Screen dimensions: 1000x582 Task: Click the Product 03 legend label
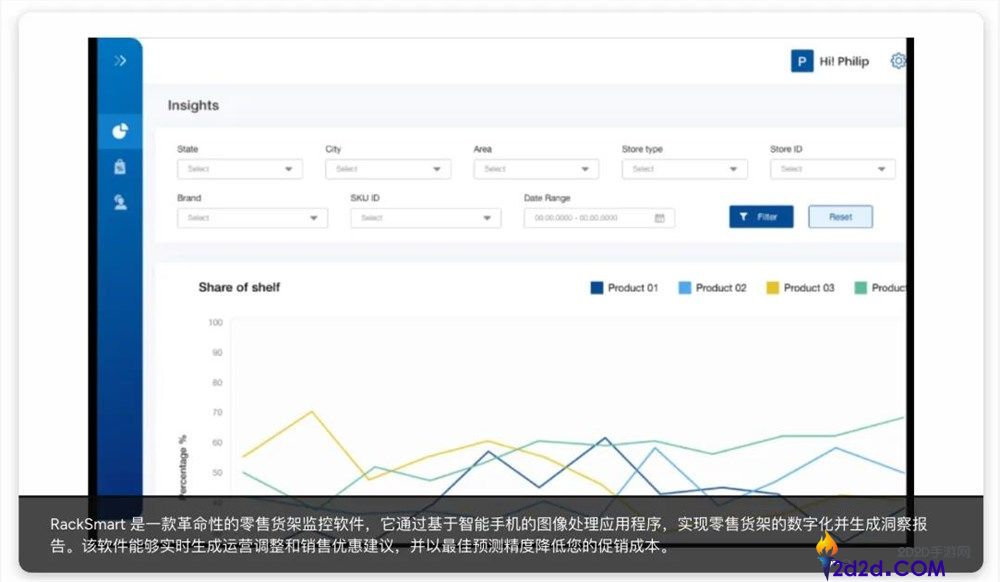pos(809,288)
